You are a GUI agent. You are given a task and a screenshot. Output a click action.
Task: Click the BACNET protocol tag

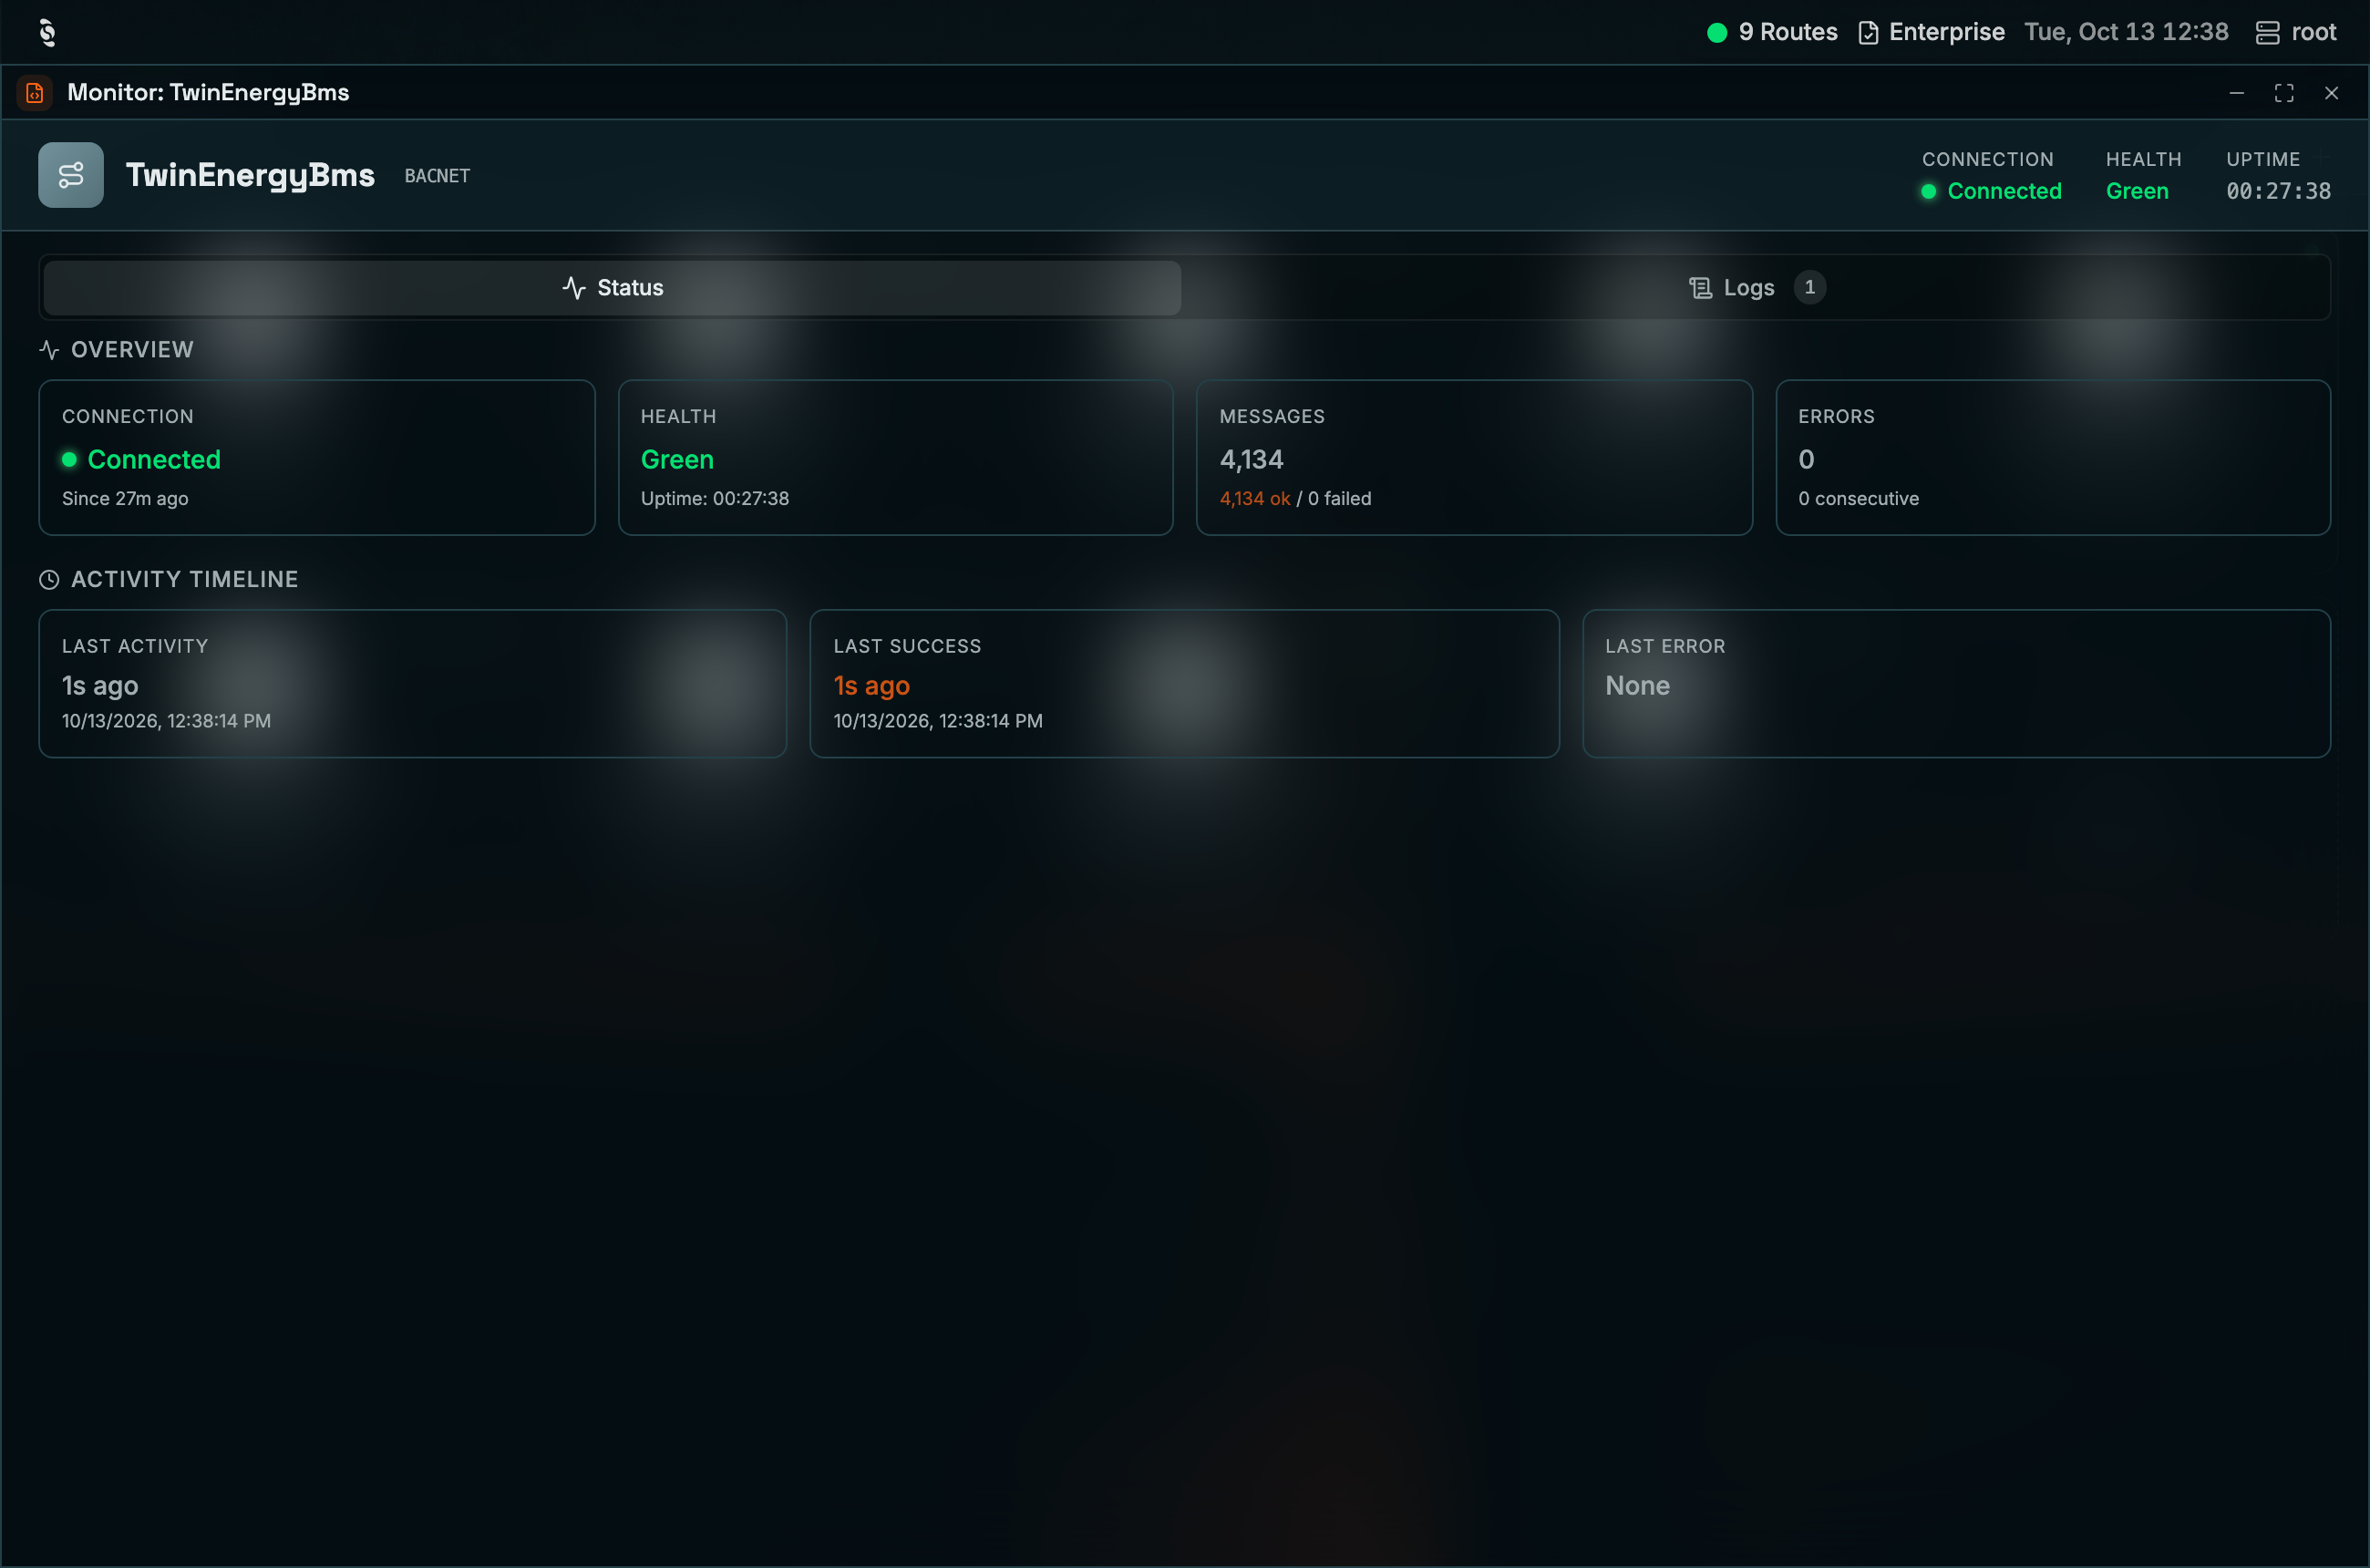point(437,176)
